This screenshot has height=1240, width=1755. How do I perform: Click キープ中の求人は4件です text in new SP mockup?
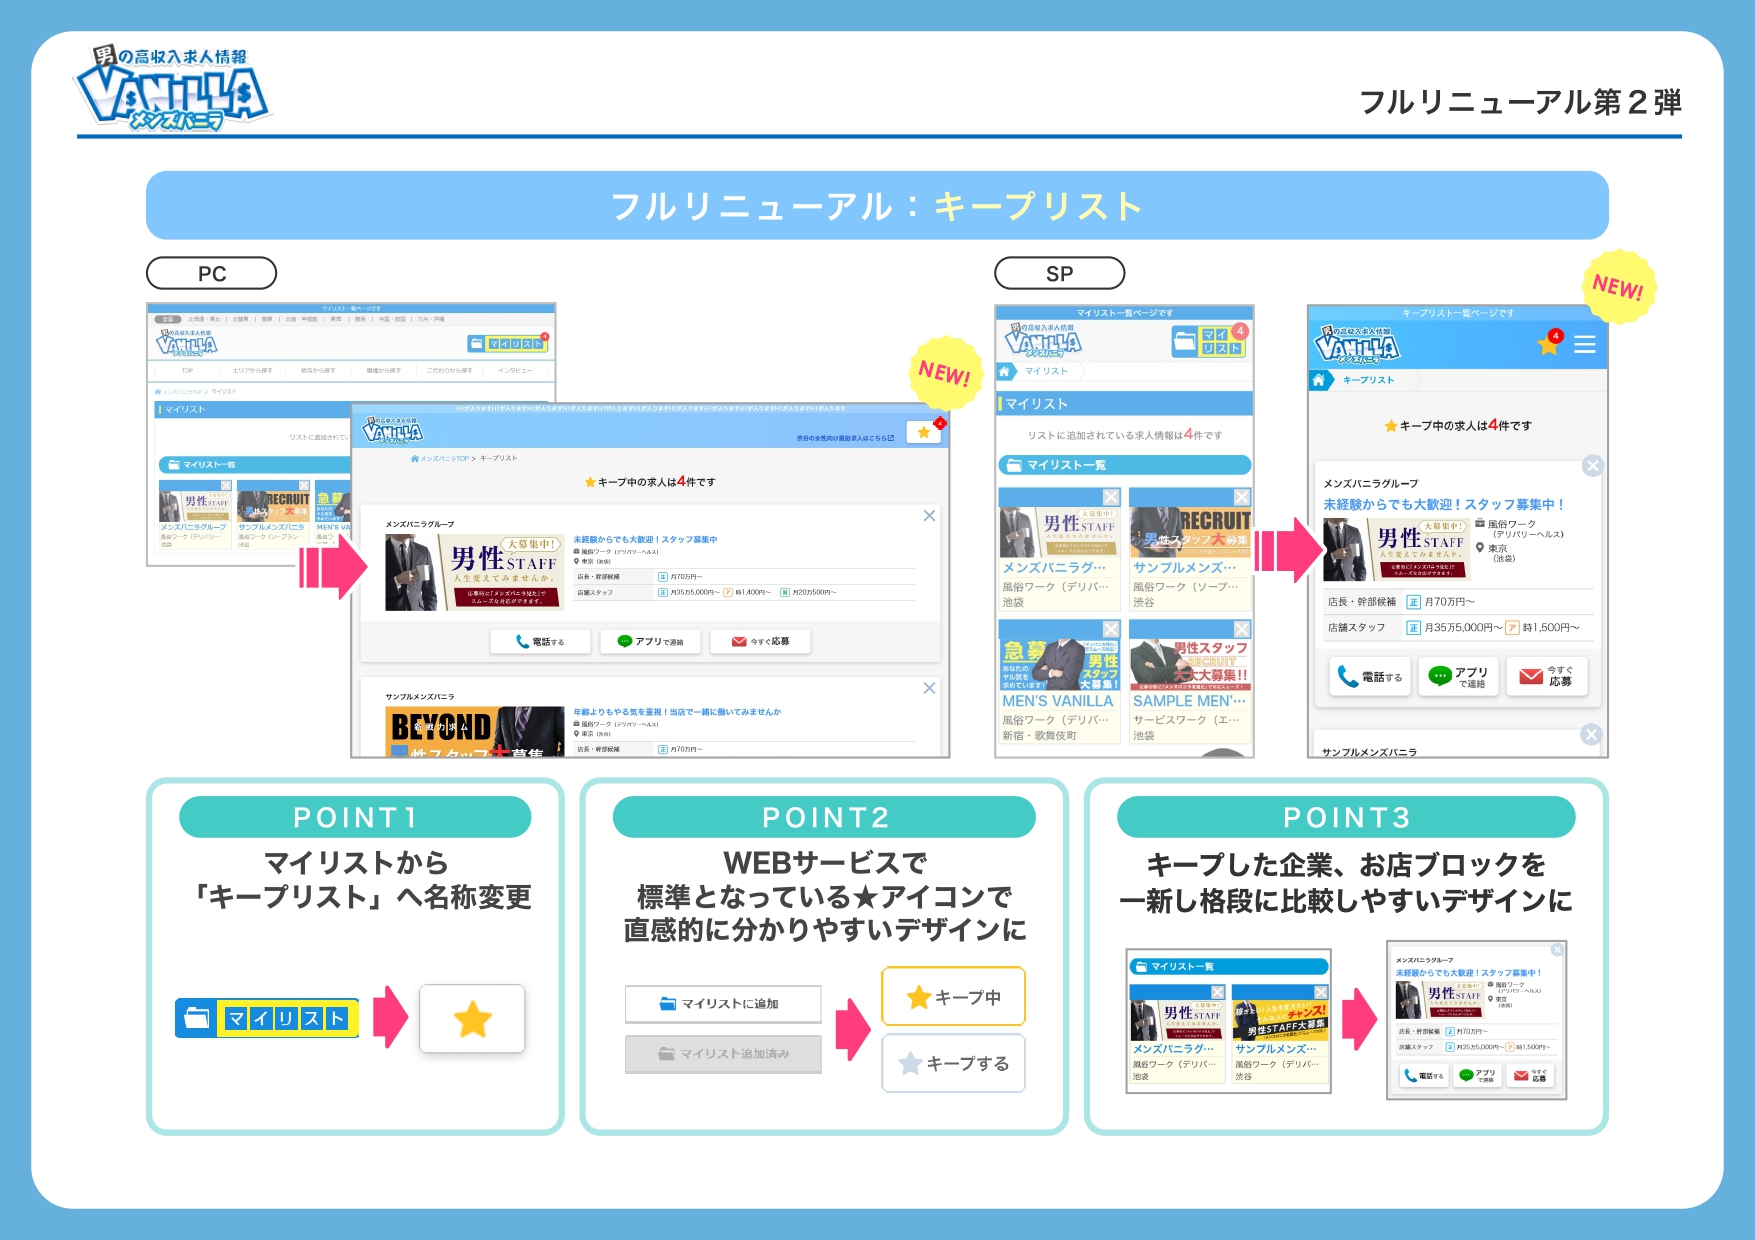click(1457, 426)
